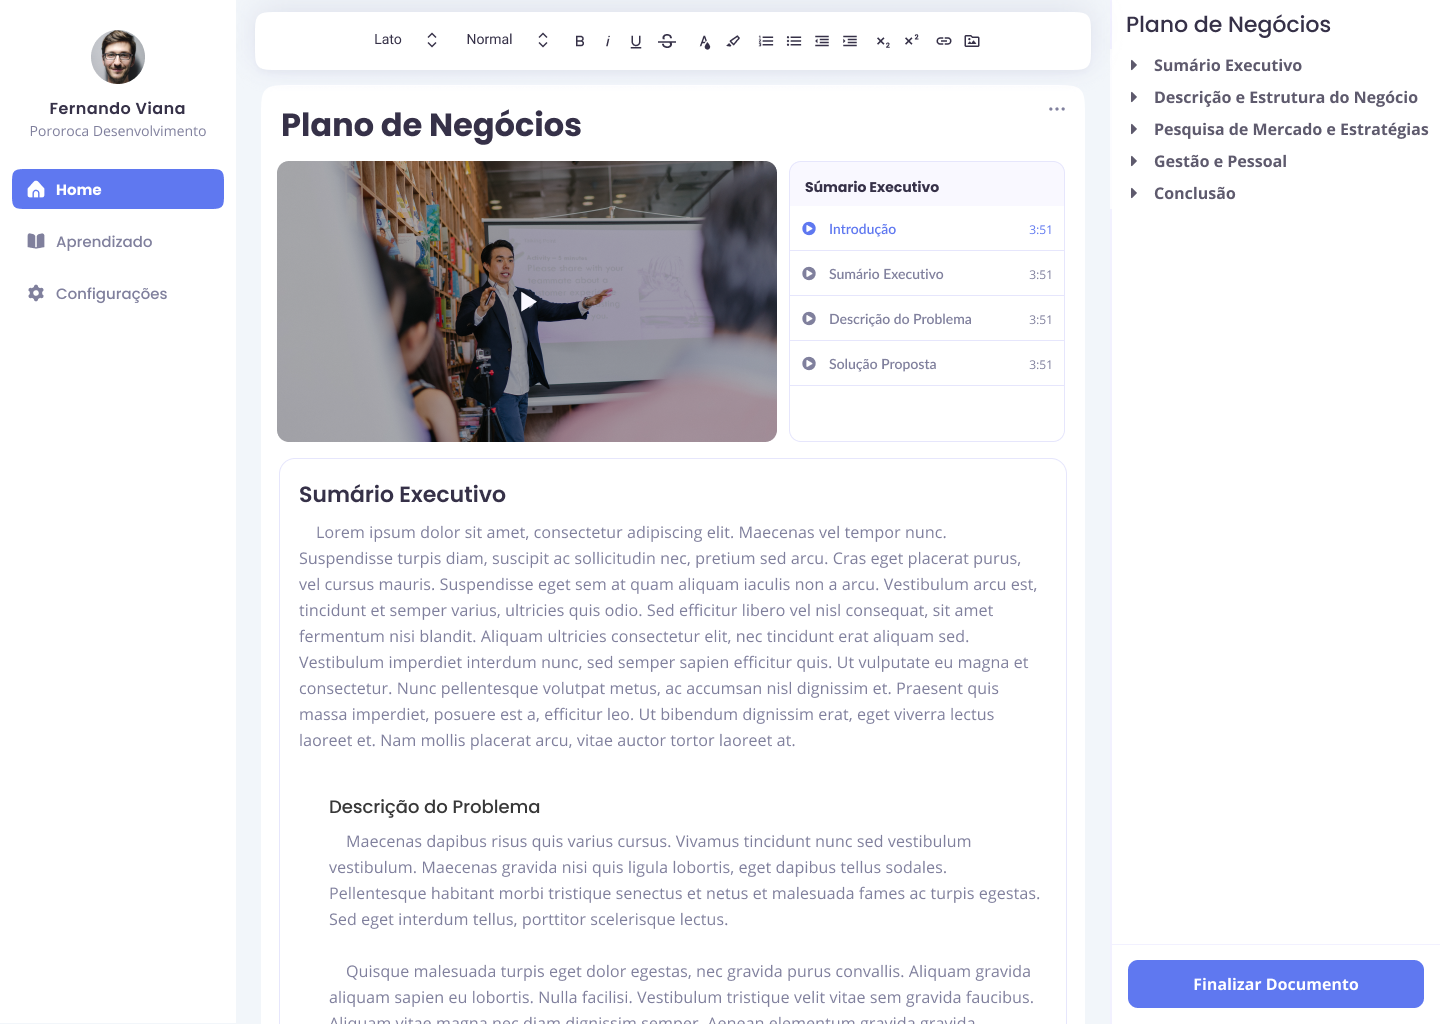1440x1024 pixels.
Task: Open the three-dot document options menu
Action: [1057, 109]
